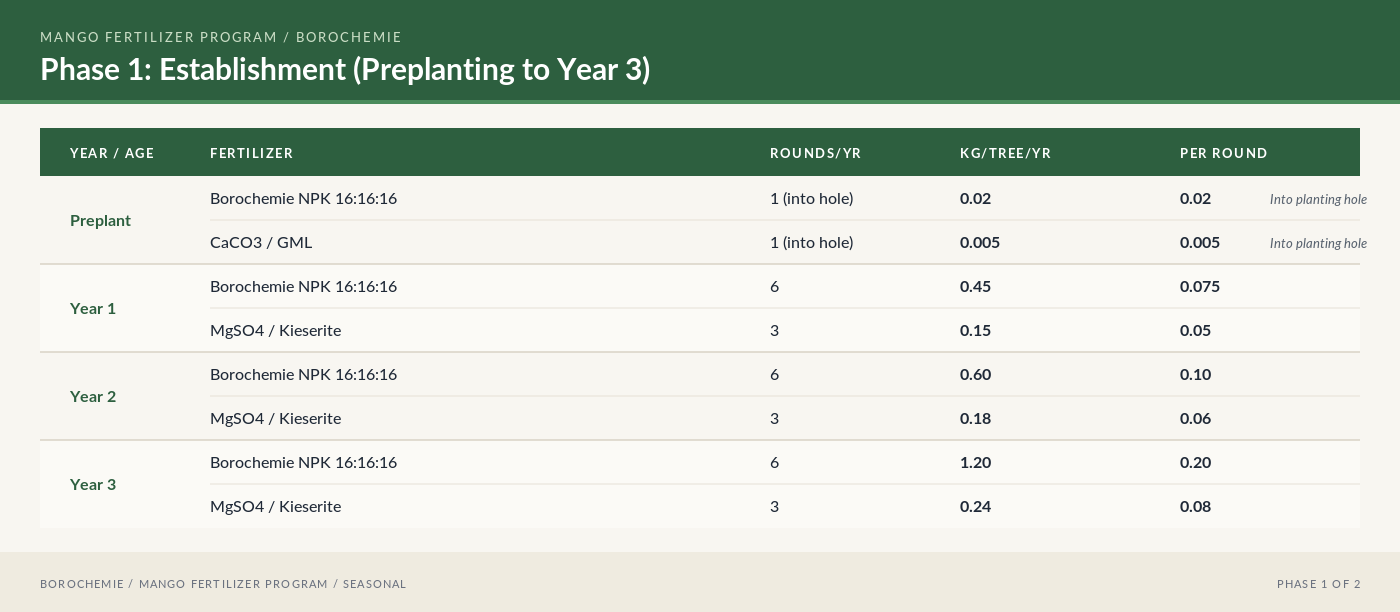Screen dimensions: 1400x612
Task: Click the PER ROUND column header
Action: (x=1224, y=153)
